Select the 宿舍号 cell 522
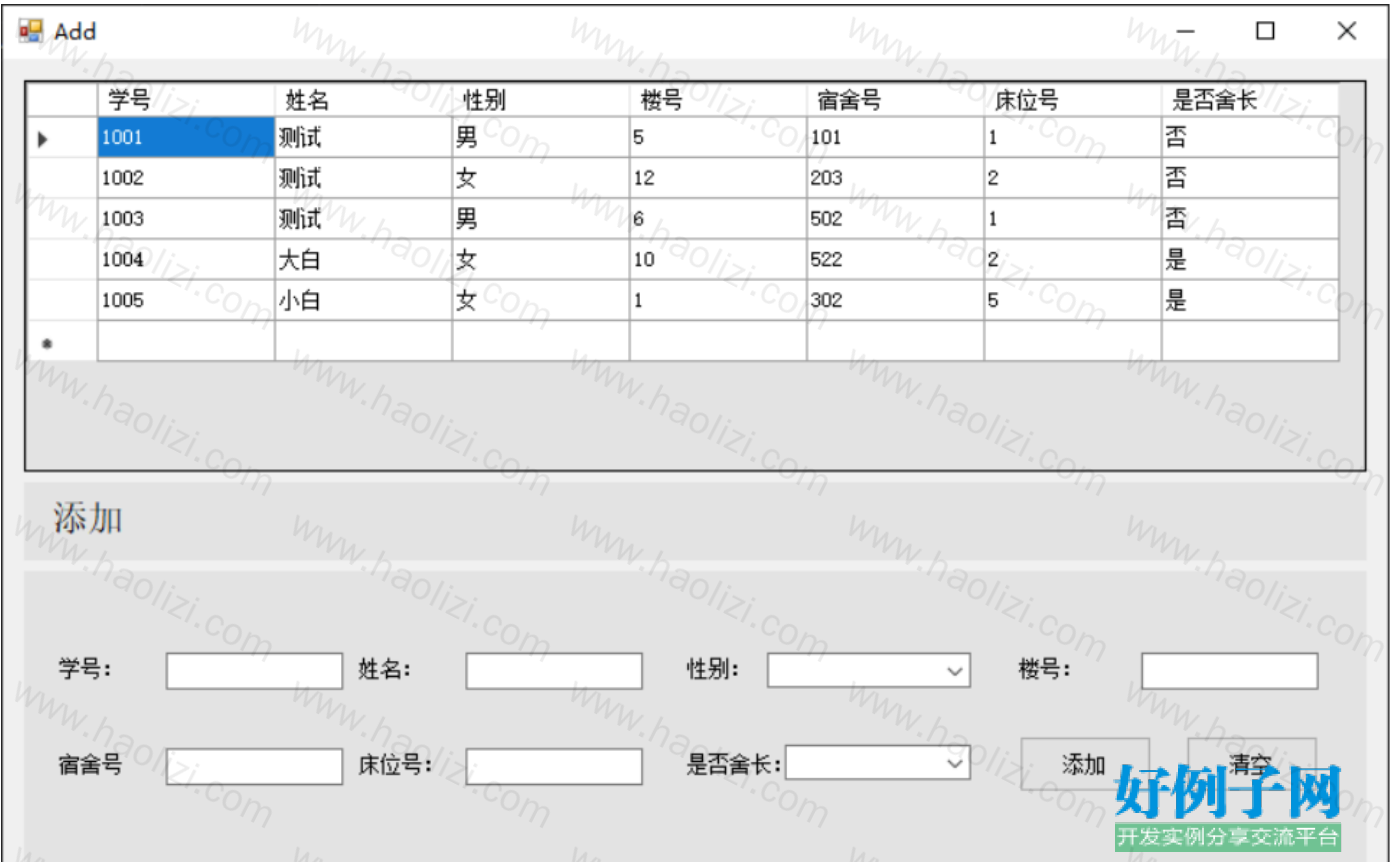This screenshot has width=1390, height=862. 895,260
